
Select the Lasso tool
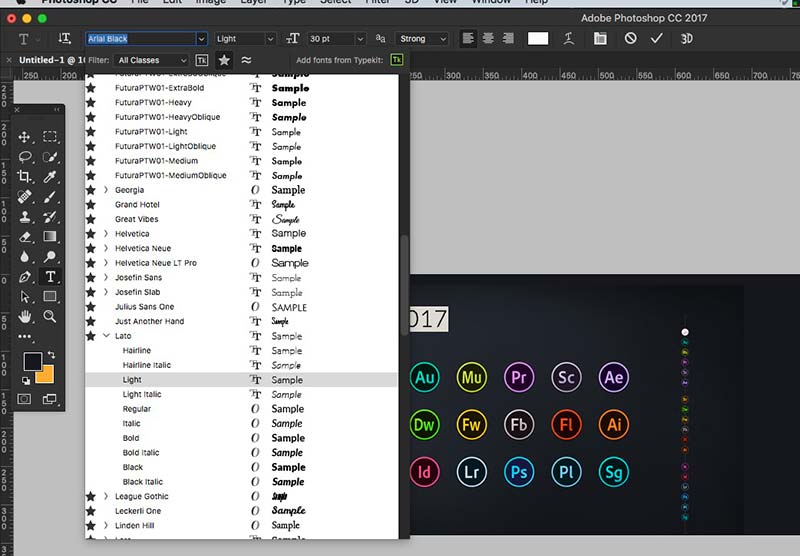24,157
